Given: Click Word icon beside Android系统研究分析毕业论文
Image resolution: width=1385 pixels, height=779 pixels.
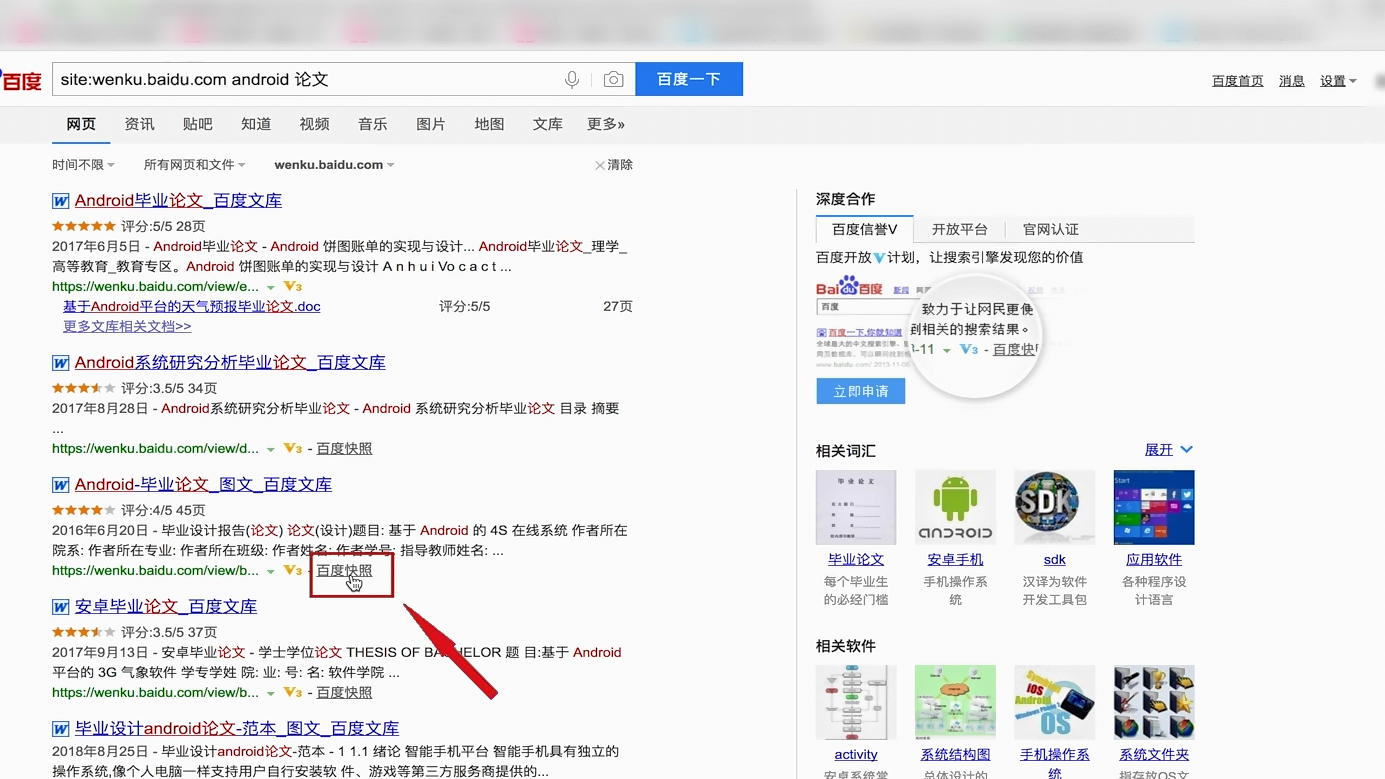Looking at the screenshot, I should (x=61, y=363).
